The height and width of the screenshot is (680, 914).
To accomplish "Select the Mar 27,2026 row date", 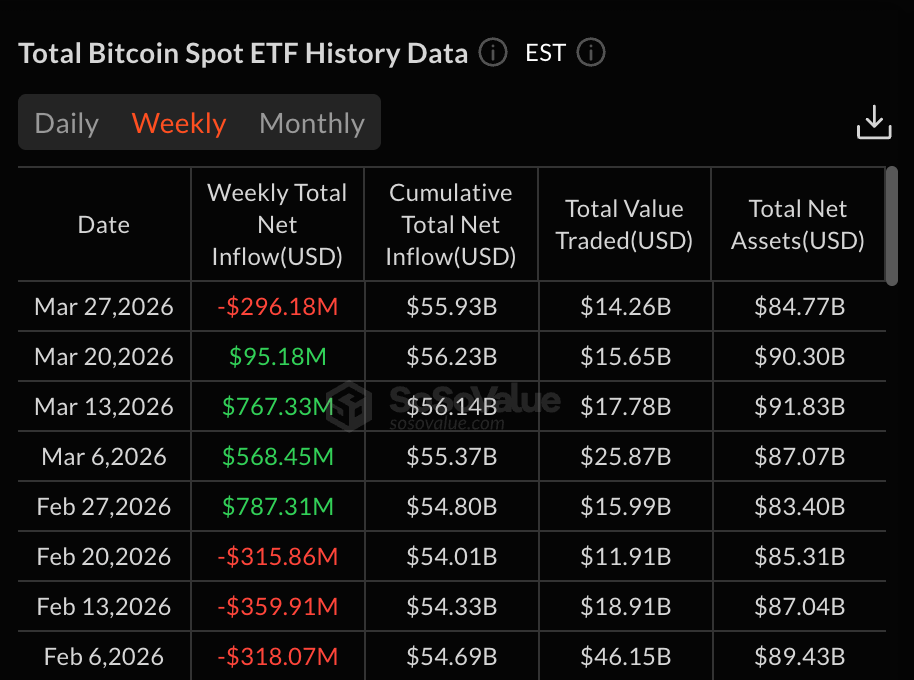I will tap(104, 306).
